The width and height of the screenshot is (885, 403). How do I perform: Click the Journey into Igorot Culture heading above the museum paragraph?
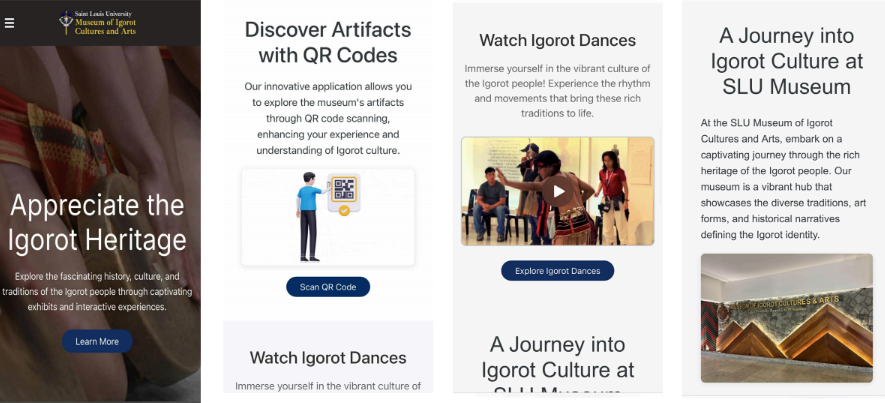click(x=786, y=62)
